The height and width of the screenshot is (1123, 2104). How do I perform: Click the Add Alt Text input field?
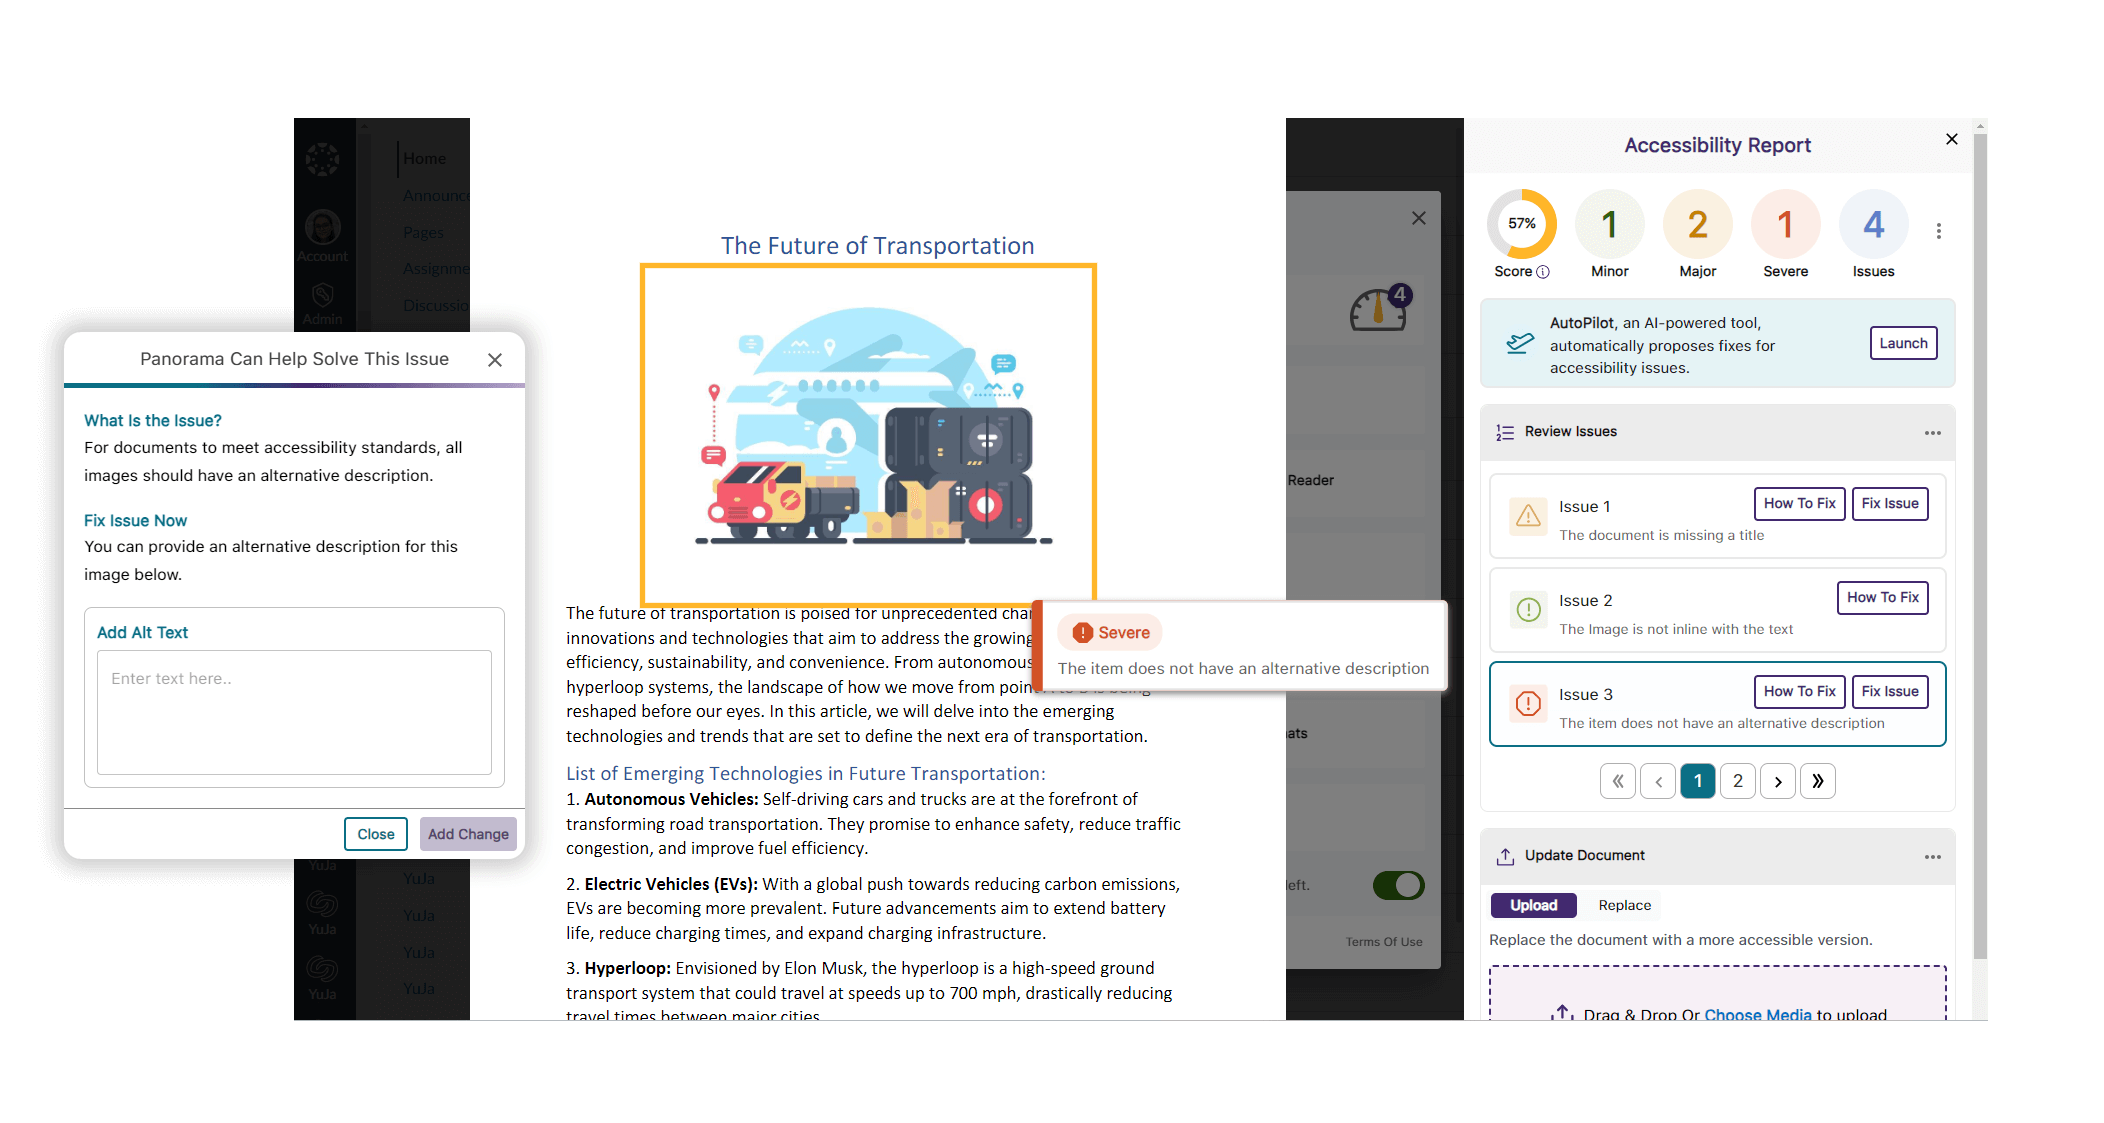pos(294,712)
